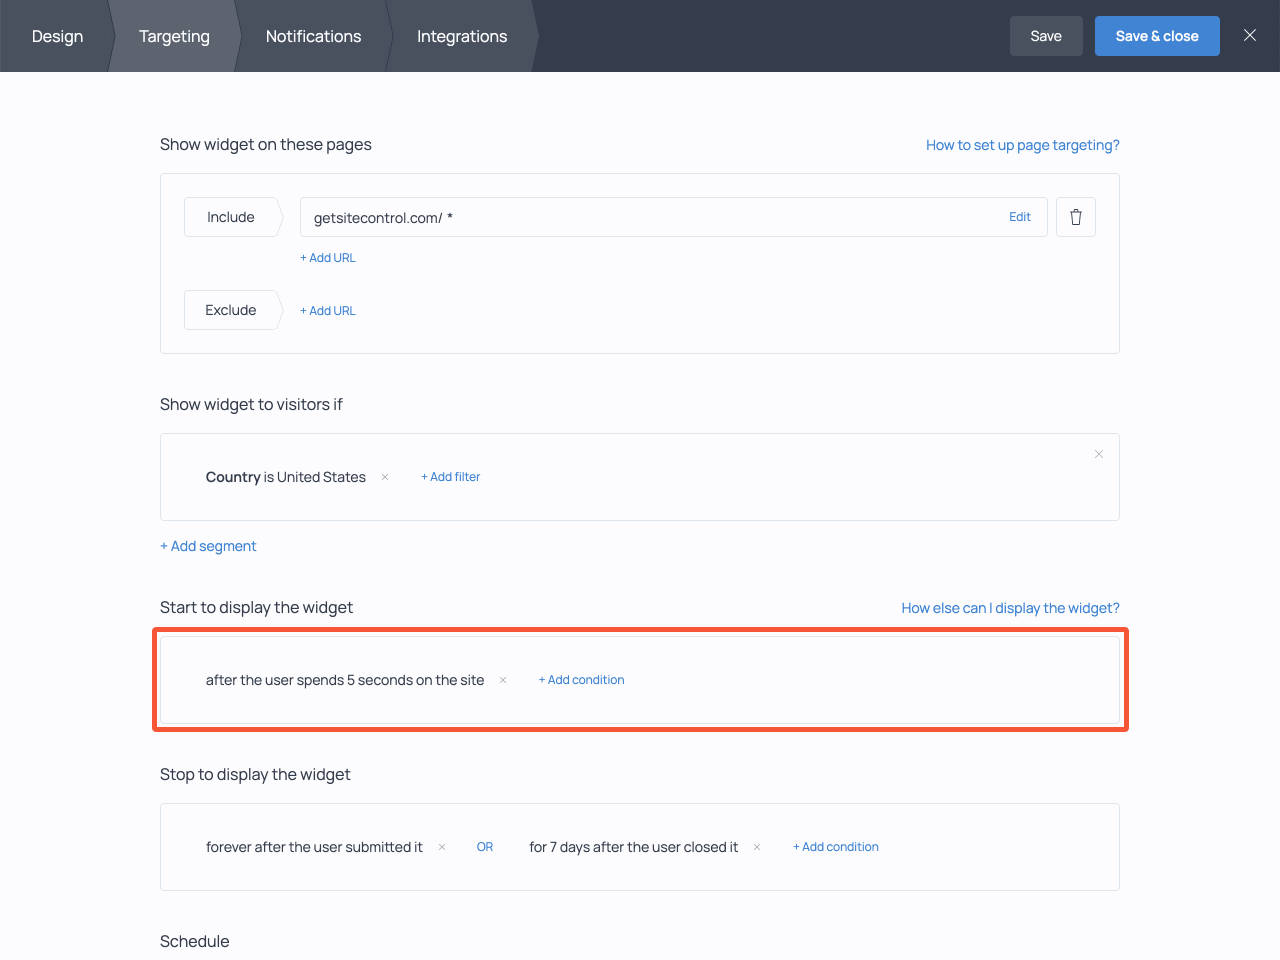Open 'How to set up page targeting?' help
Screen dimensions: 1280x960
click(1022, 145)
